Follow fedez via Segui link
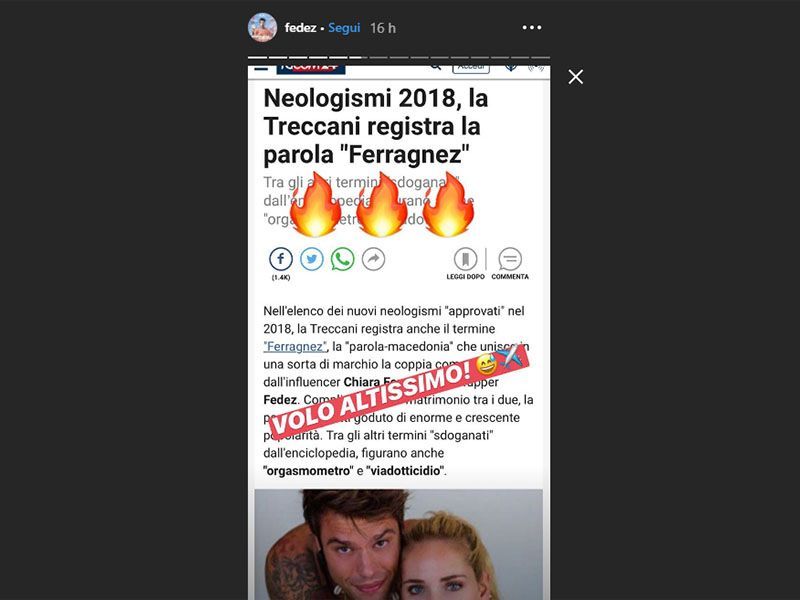The height and width of the screenshot is (600, 800). click(x=344, y=28)
